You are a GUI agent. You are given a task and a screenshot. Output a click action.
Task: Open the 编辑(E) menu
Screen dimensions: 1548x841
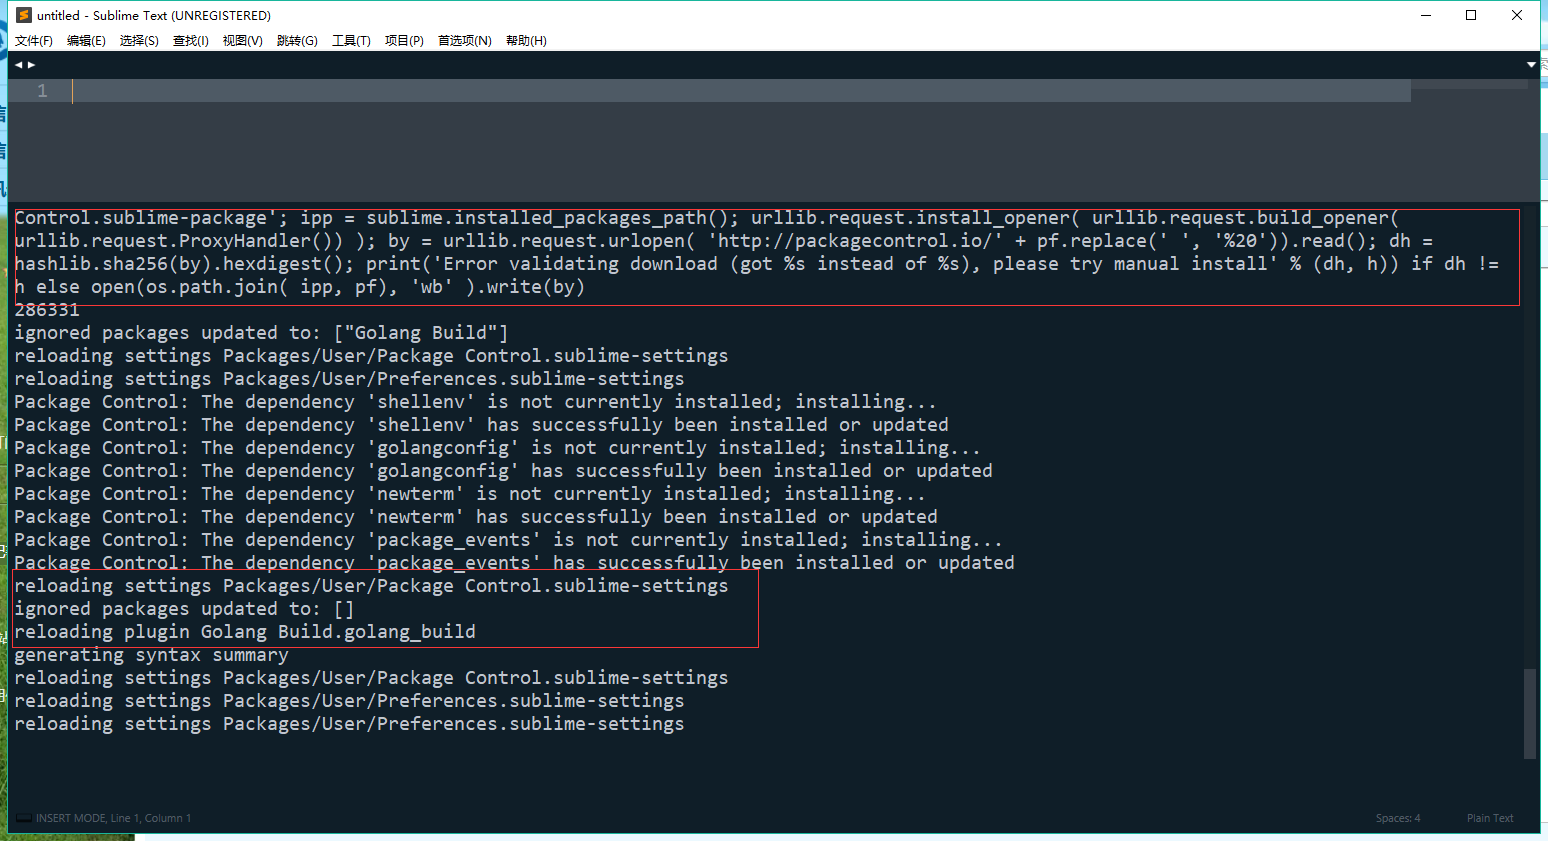[x=86, y=41]
